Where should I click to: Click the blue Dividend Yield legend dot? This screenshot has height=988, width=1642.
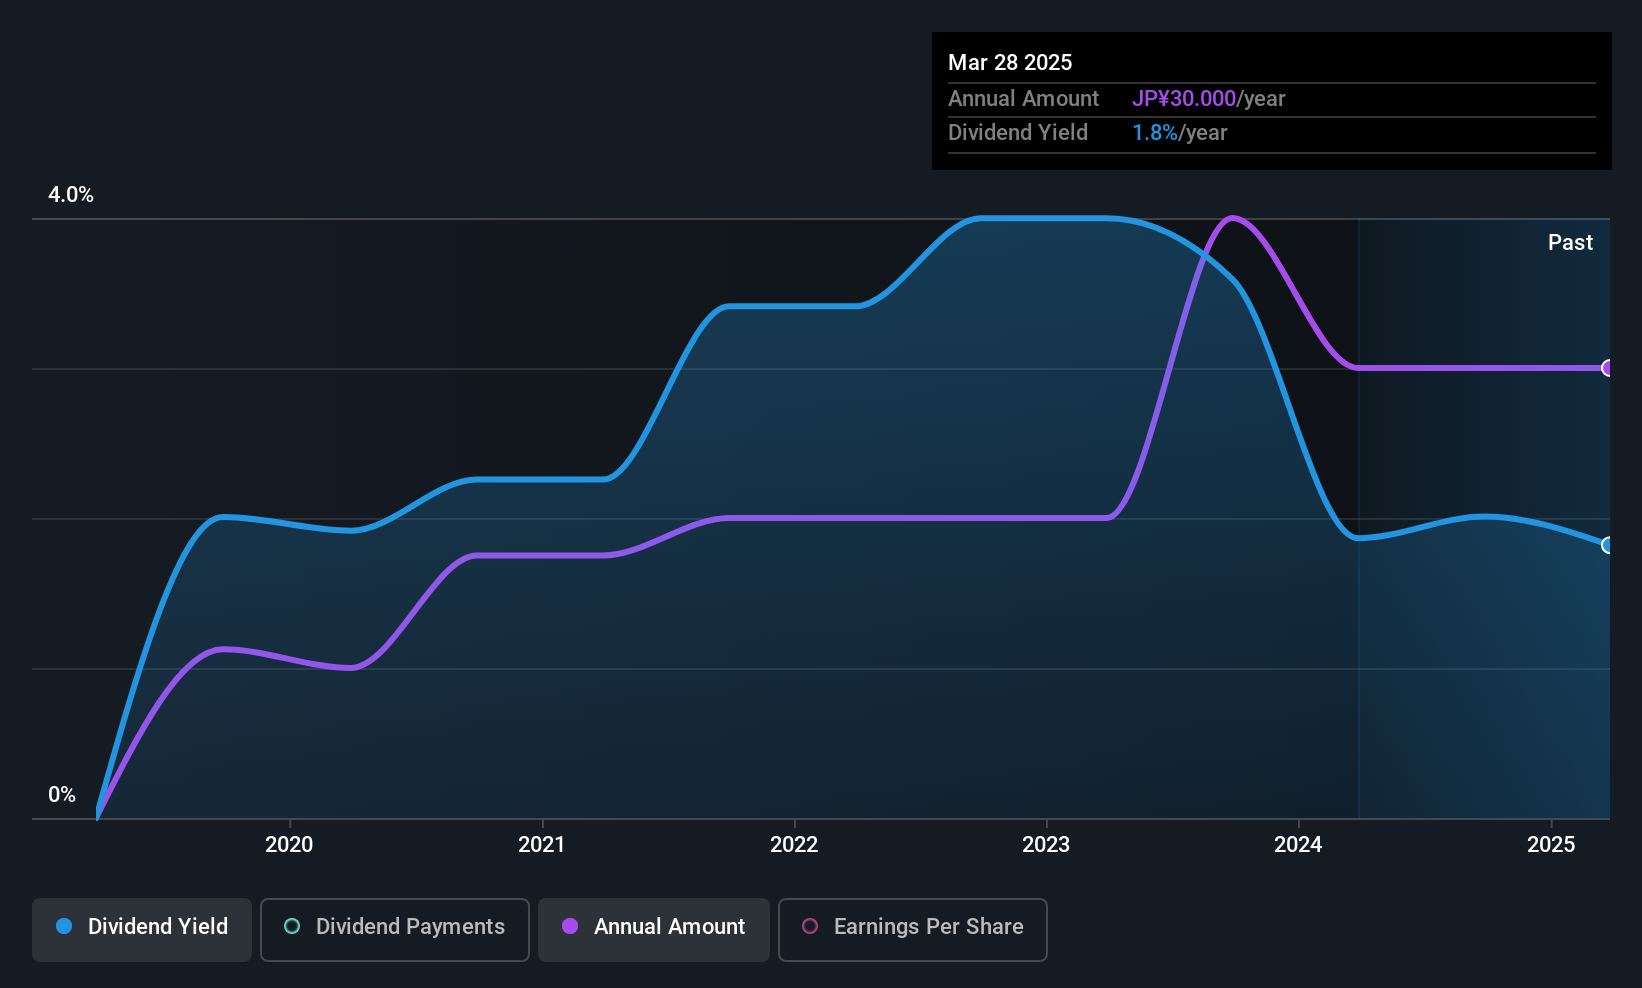click(x=64, y=926)
